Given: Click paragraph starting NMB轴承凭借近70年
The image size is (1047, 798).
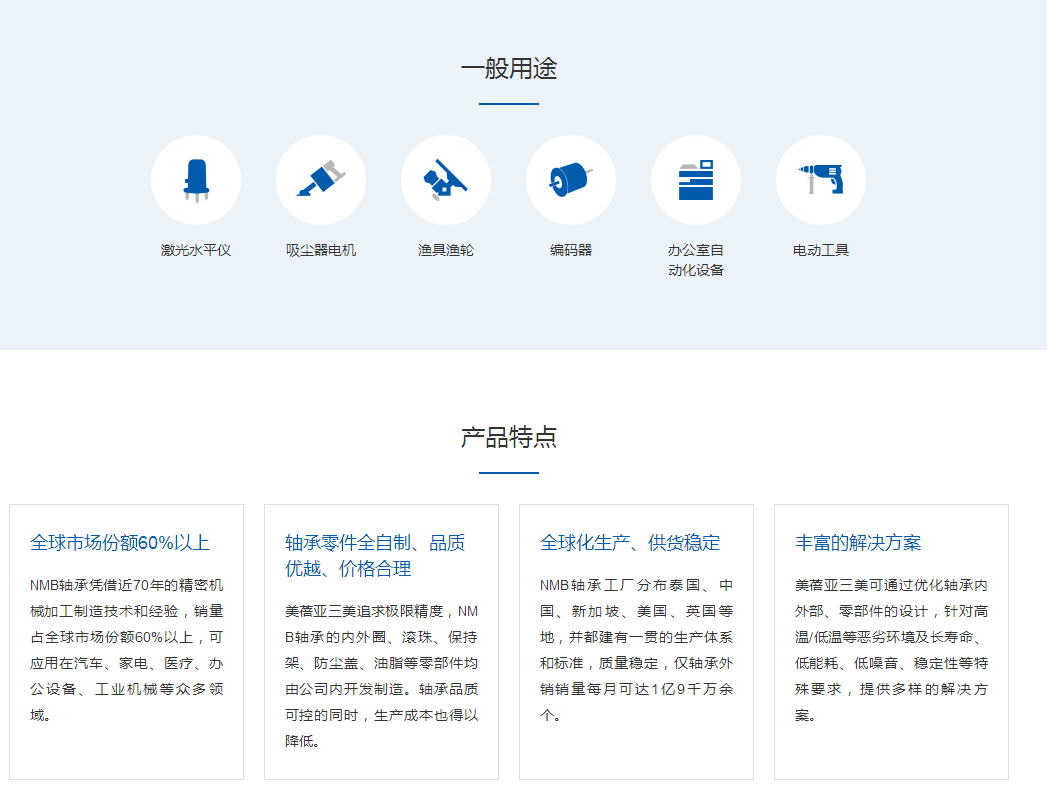Looking at the screenshot, I should tap(126, 650).
